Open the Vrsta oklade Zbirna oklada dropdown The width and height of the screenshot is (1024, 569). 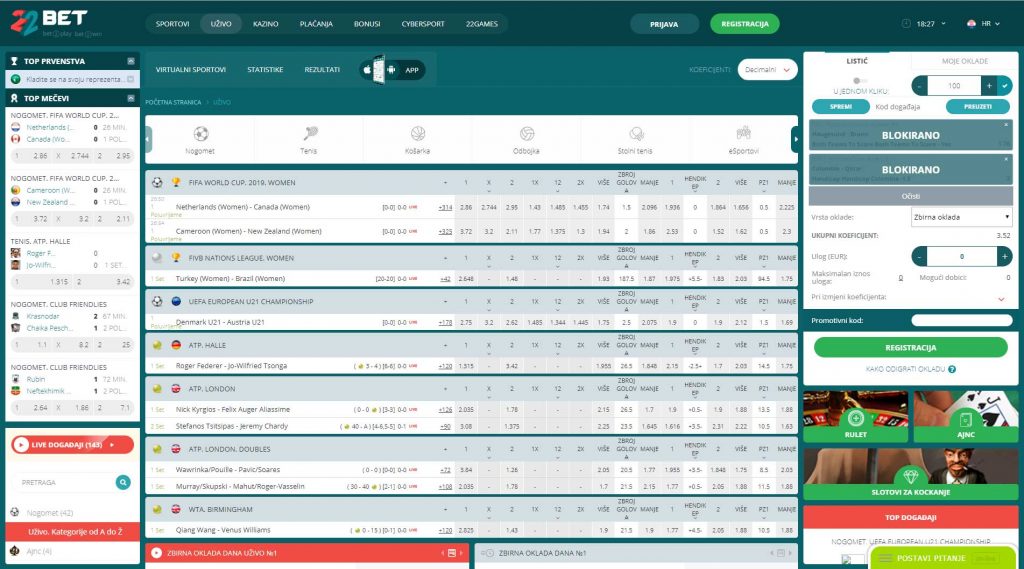tap(961, 217)
